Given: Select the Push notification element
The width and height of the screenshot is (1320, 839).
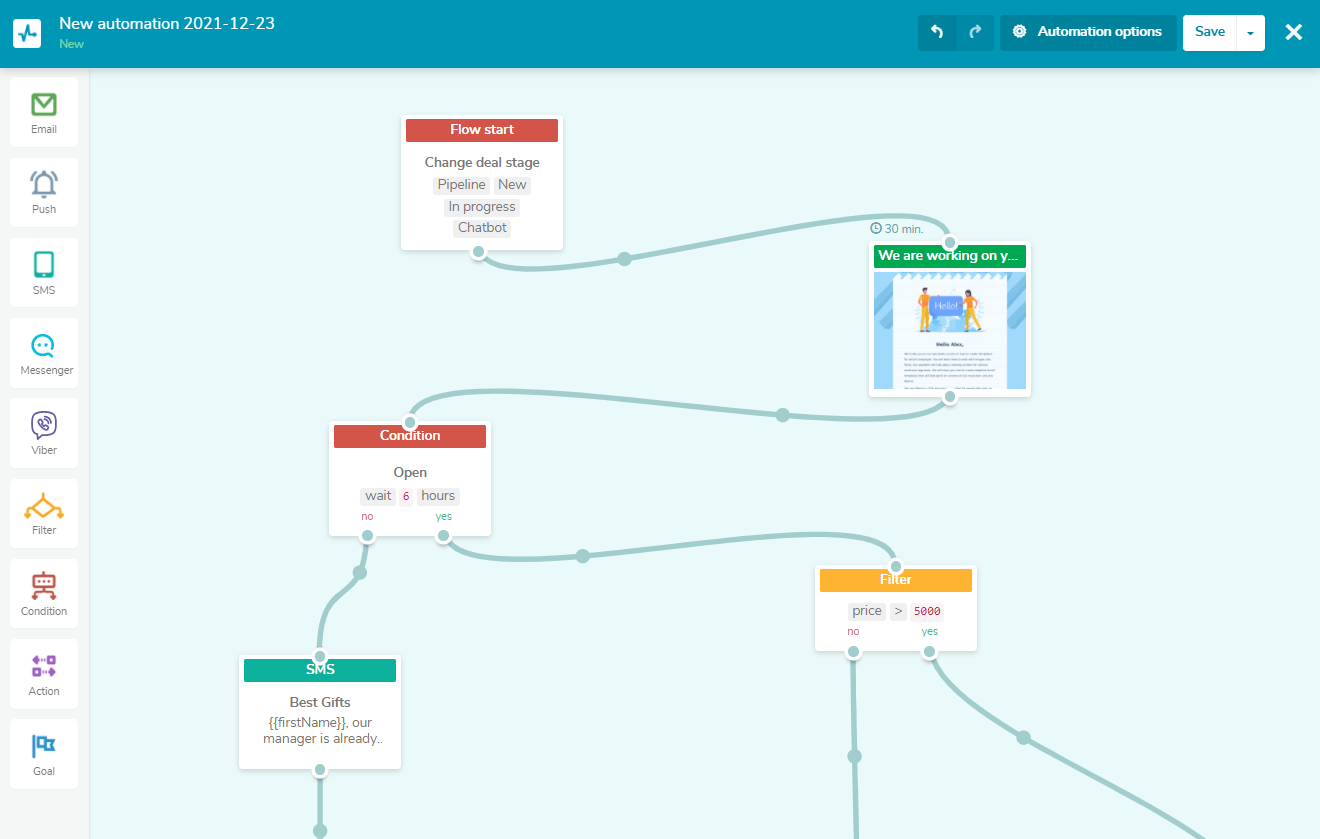Looking at the screenshot, I should click(44, 192).
